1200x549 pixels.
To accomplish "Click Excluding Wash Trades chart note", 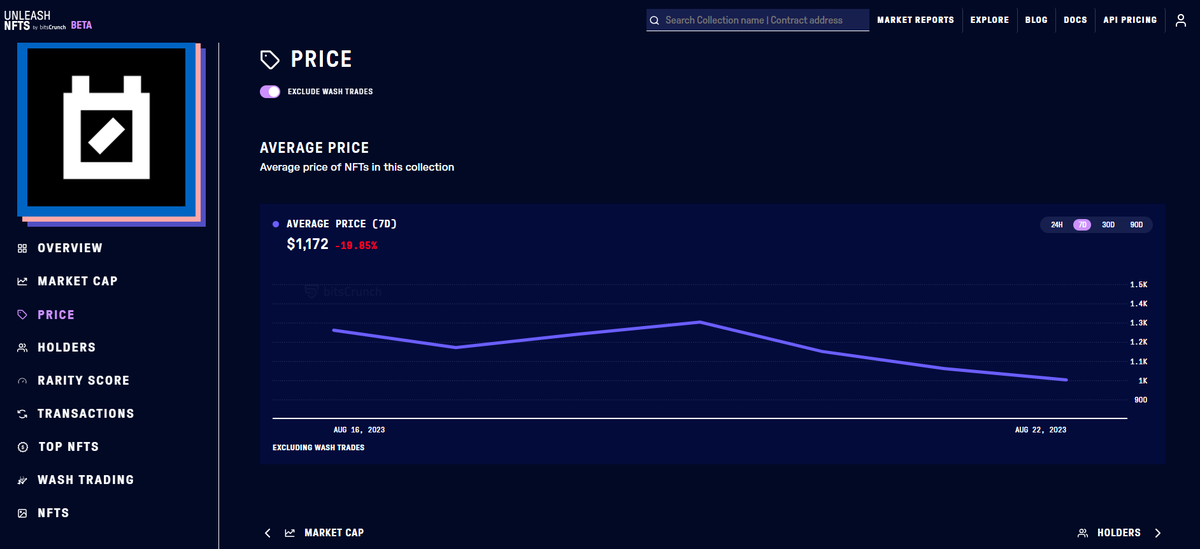I will tap(318, 448).
